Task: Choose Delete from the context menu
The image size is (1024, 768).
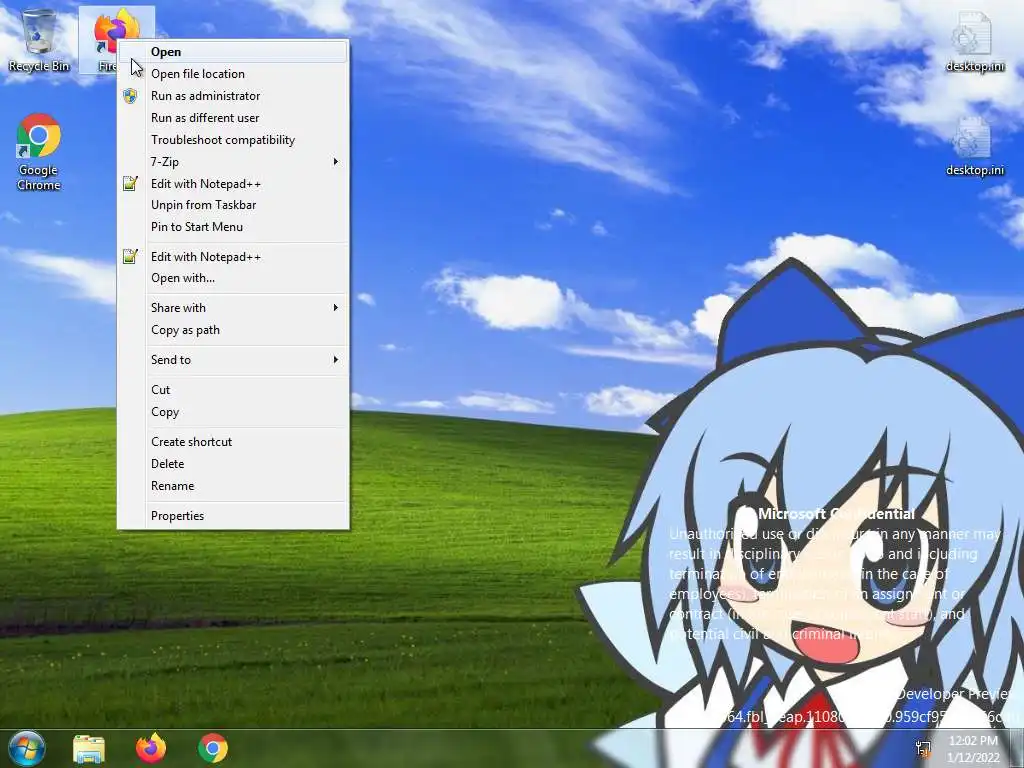Action: [x=233, y=464]
